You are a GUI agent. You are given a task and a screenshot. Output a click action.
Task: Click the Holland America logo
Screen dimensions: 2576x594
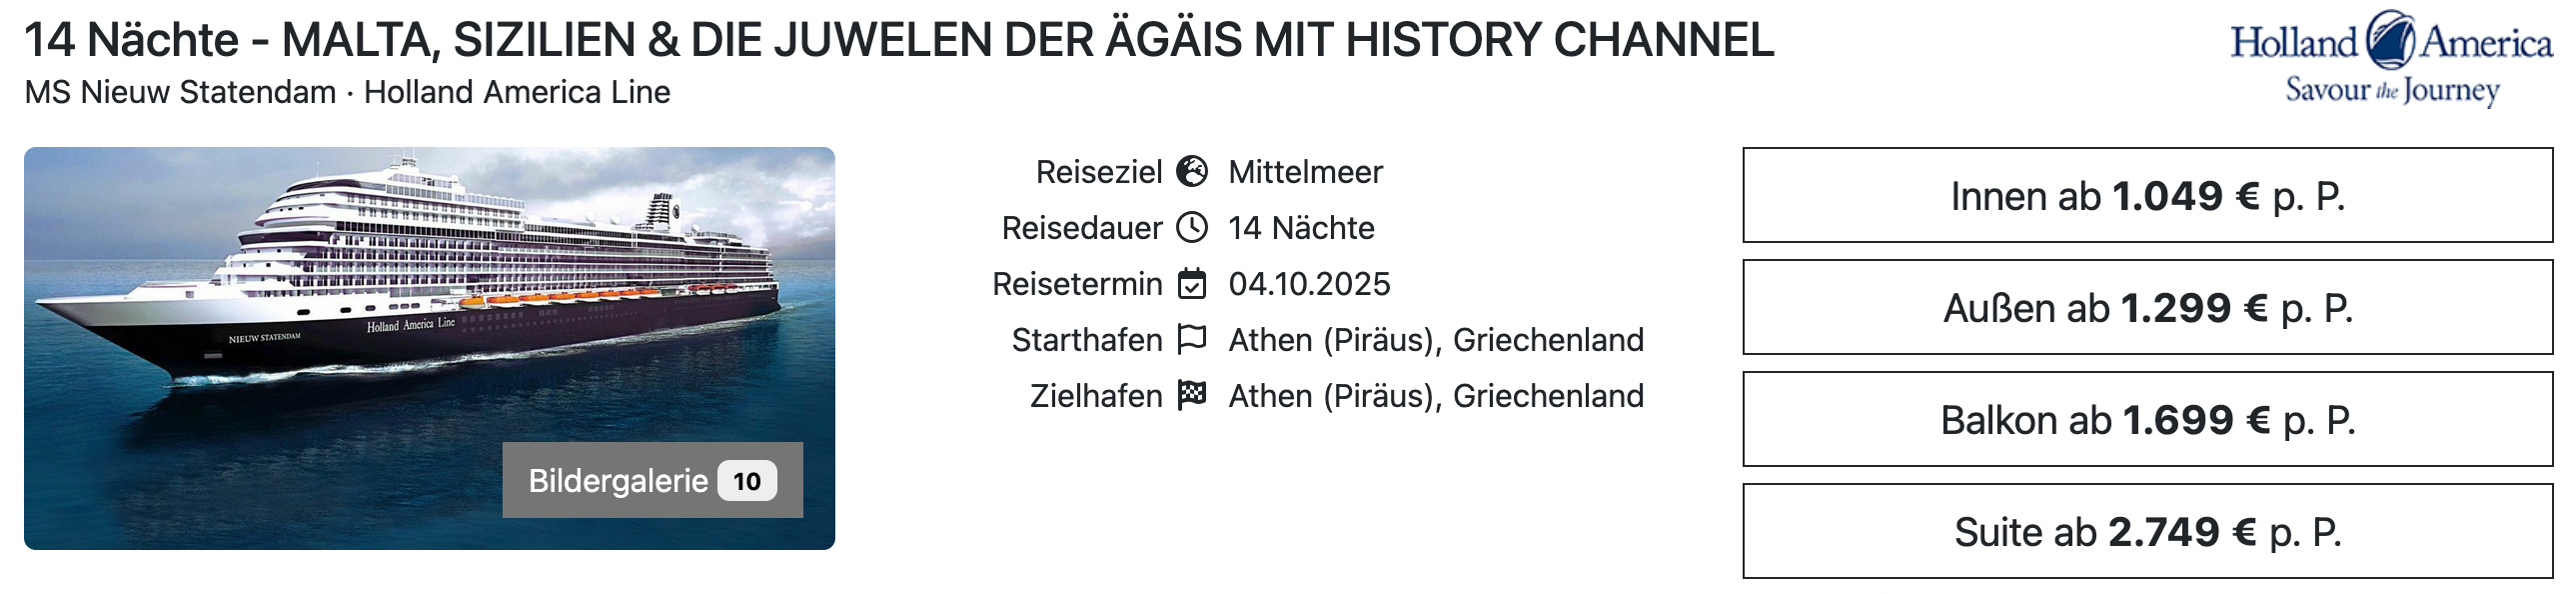pos(2391,59)
